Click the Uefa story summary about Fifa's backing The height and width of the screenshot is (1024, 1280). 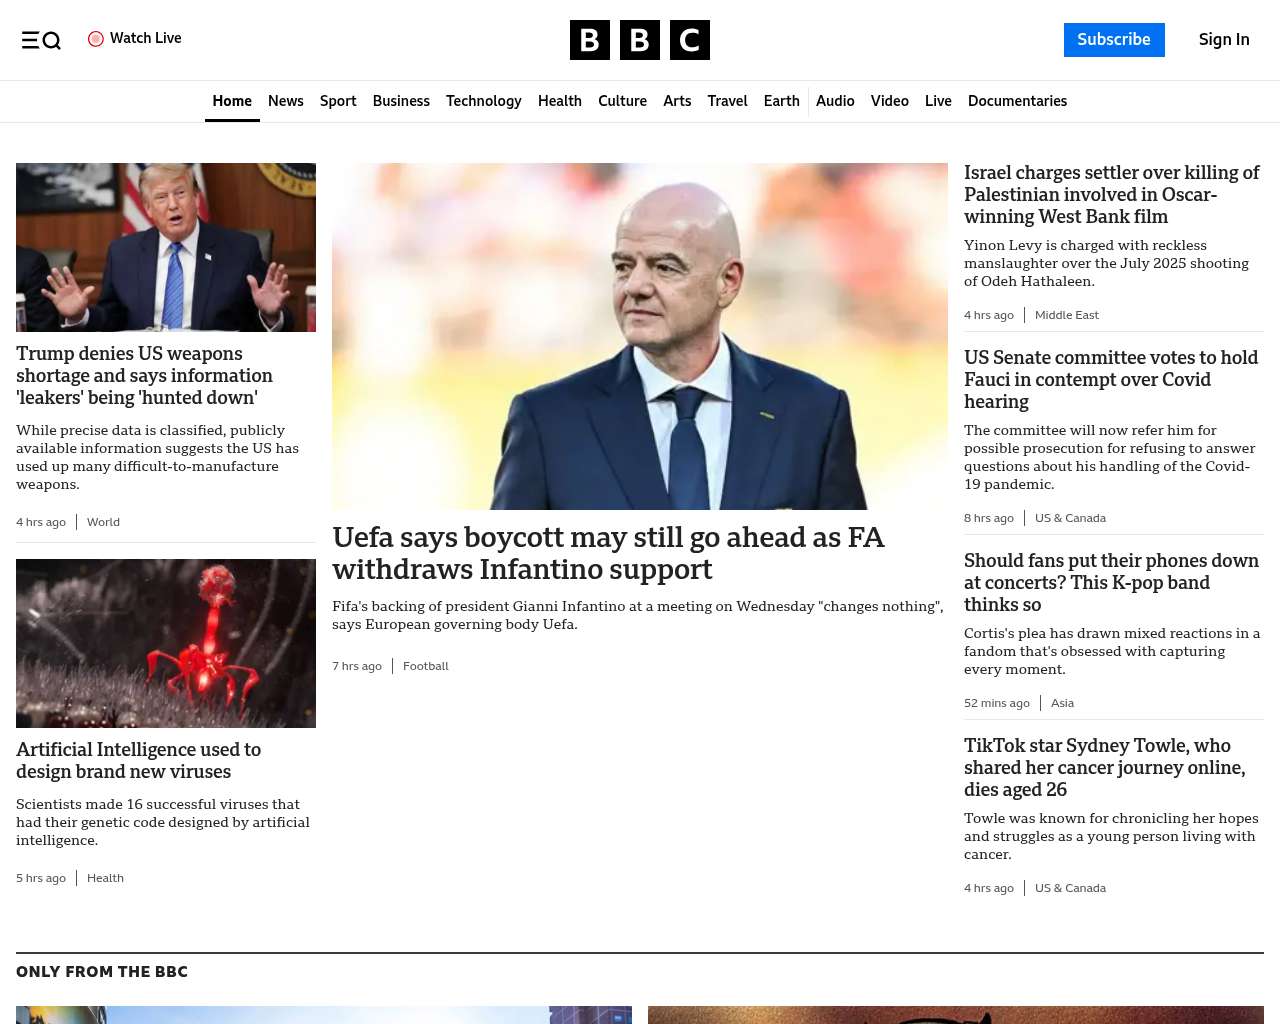click(638, 615)
